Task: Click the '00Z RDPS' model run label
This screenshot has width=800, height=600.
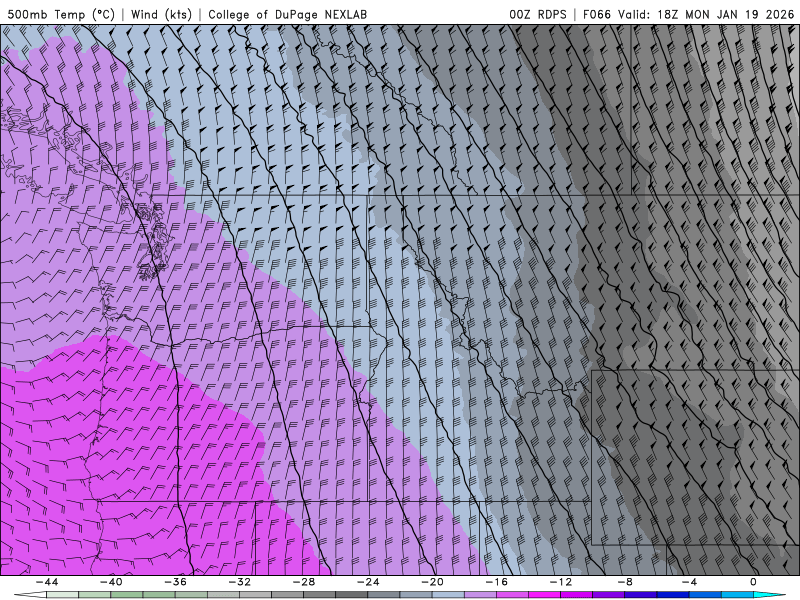Action: (537, 15)
